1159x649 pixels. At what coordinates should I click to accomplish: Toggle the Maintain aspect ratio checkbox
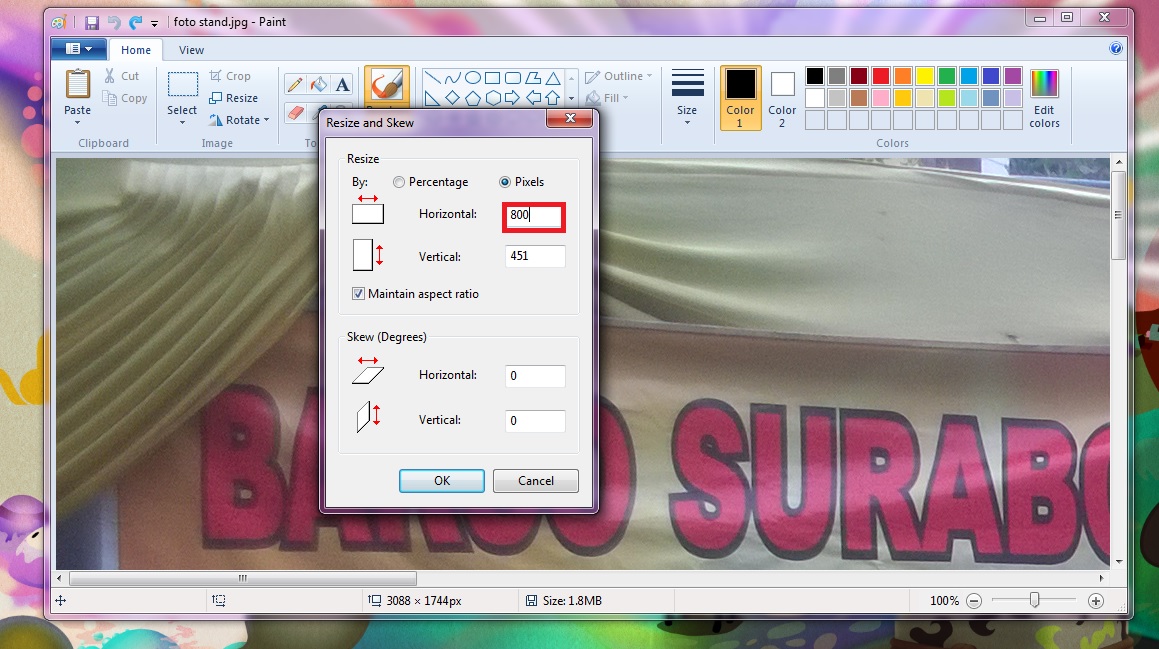click(358, 293)
